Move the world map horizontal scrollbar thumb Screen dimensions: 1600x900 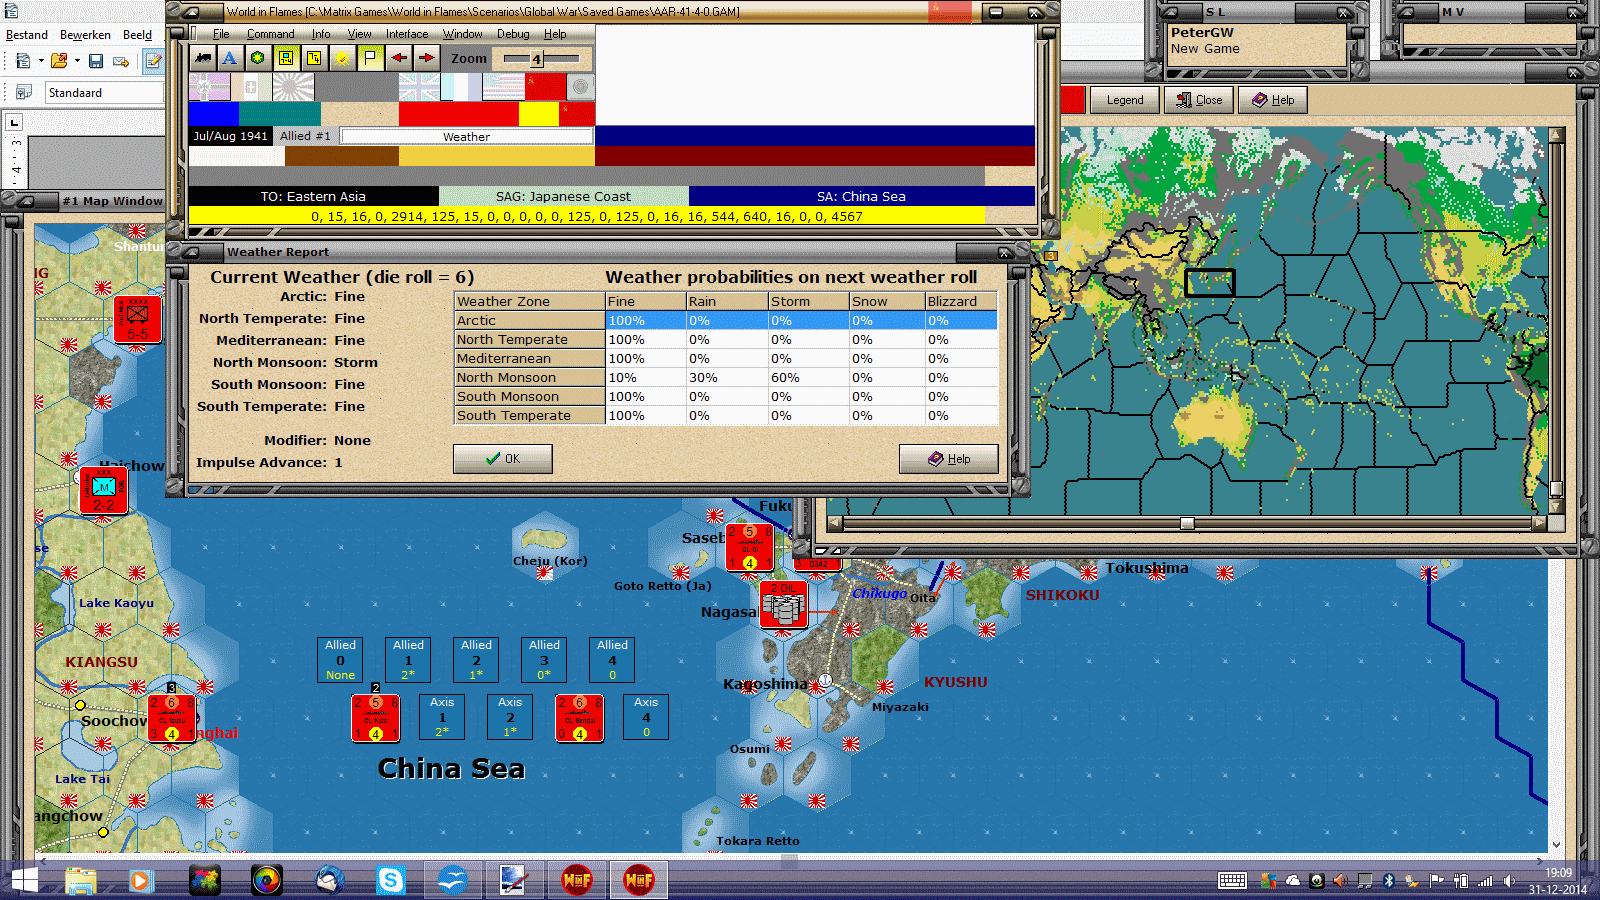point(1187,523)
